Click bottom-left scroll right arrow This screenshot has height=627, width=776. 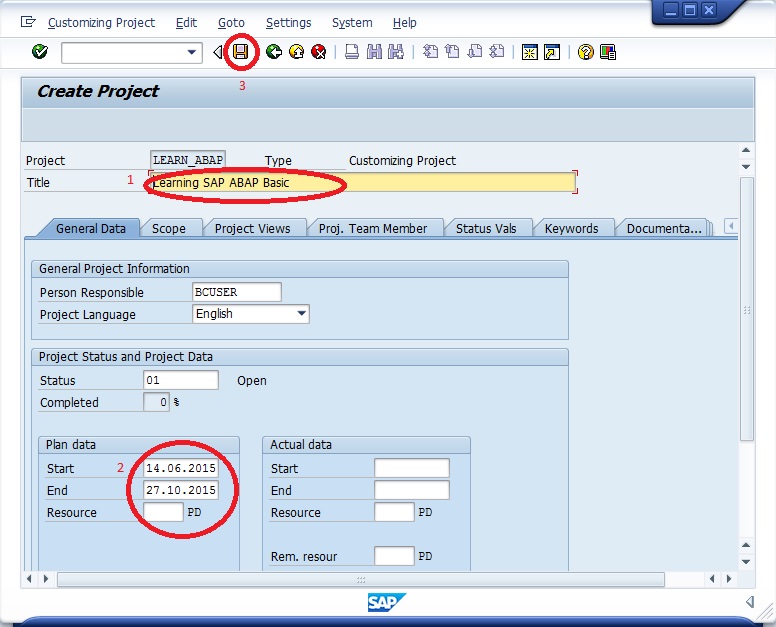(46, 579)
